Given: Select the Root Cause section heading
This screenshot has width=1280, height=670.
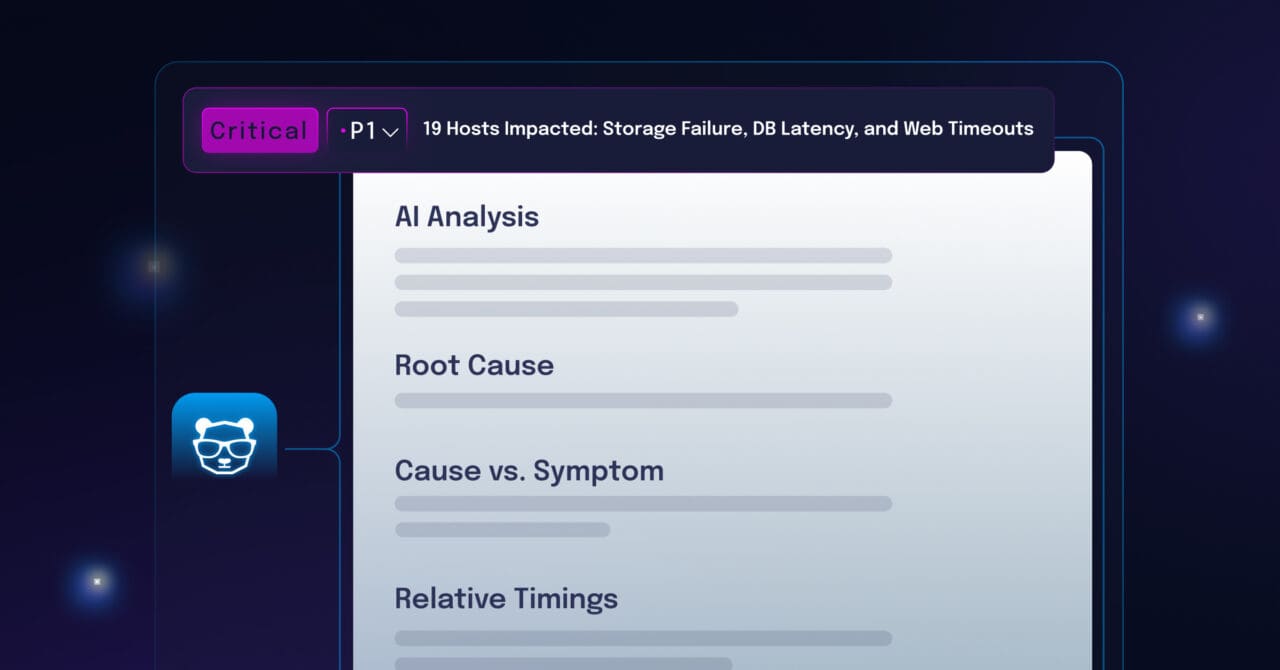Looking at the screenshot, I should (474, 365).
